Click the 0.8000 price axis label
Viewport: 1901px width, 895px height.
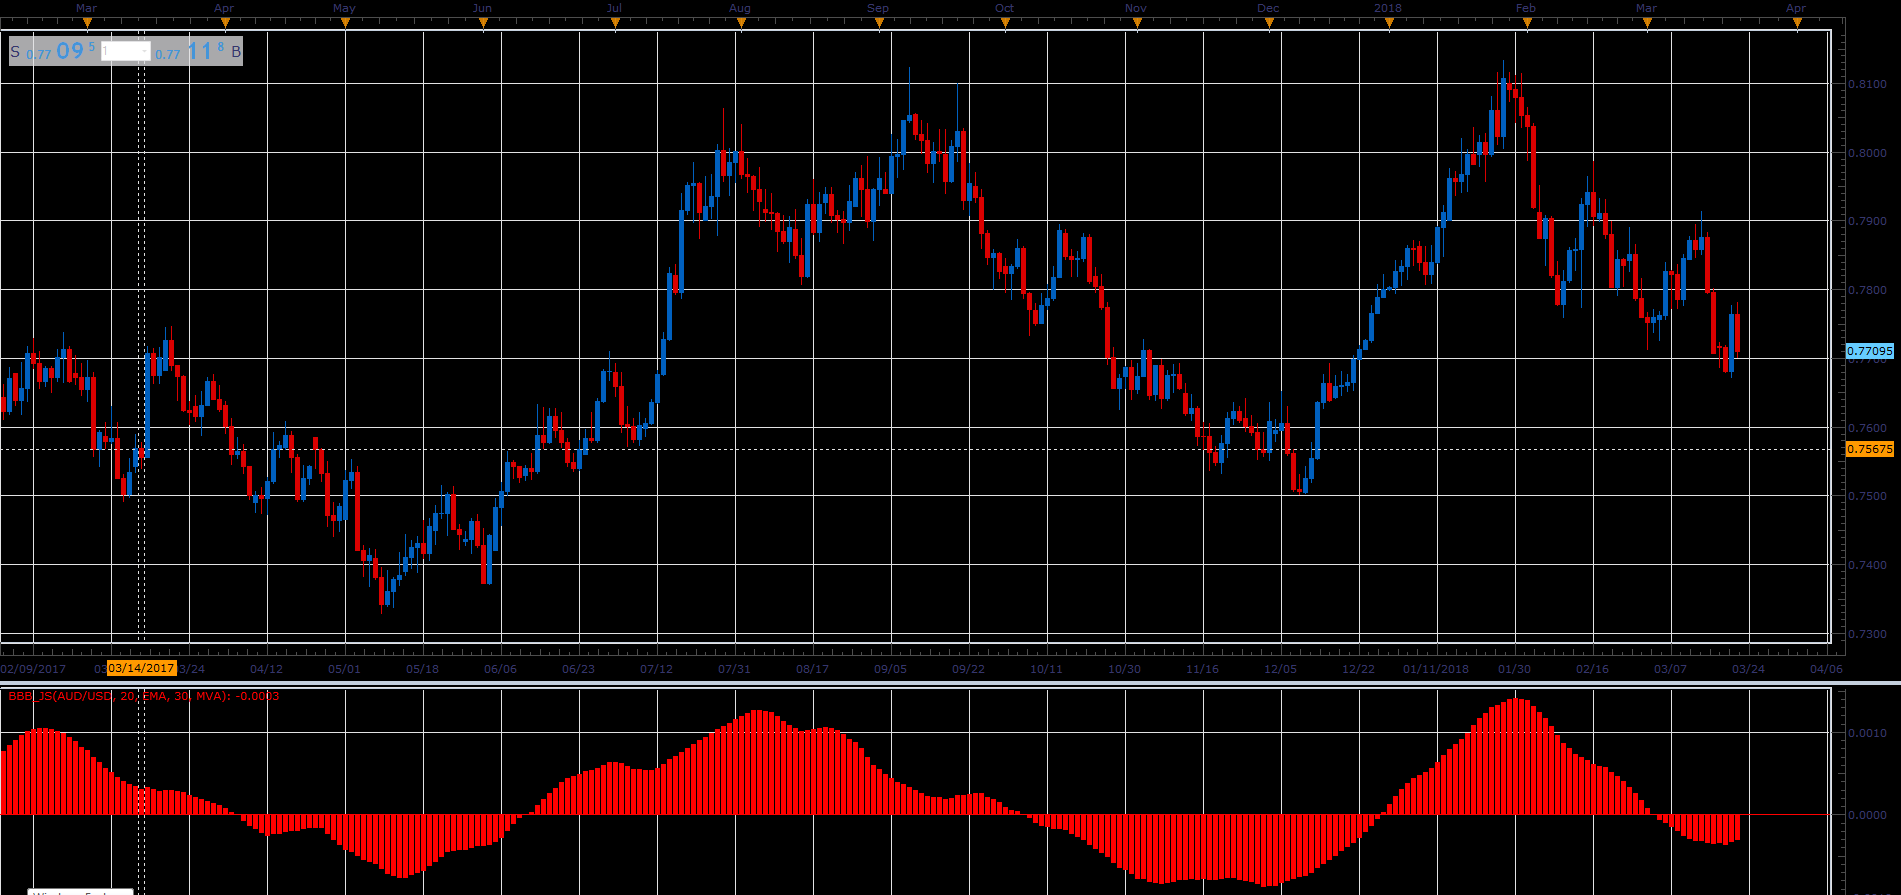click(x=1867, y=153)
